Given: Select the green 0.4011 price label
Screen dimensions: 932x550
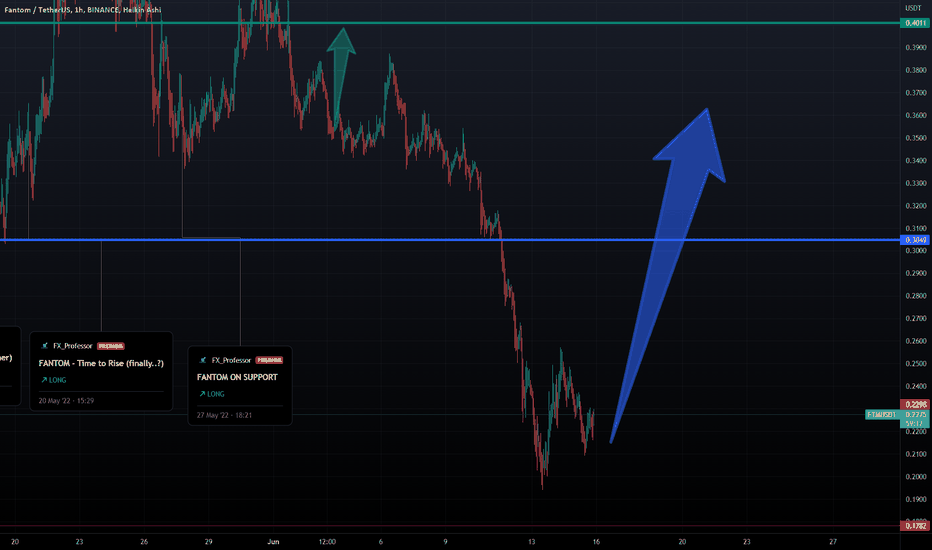Looking at the screenshot, I should (x=915, y=23).
